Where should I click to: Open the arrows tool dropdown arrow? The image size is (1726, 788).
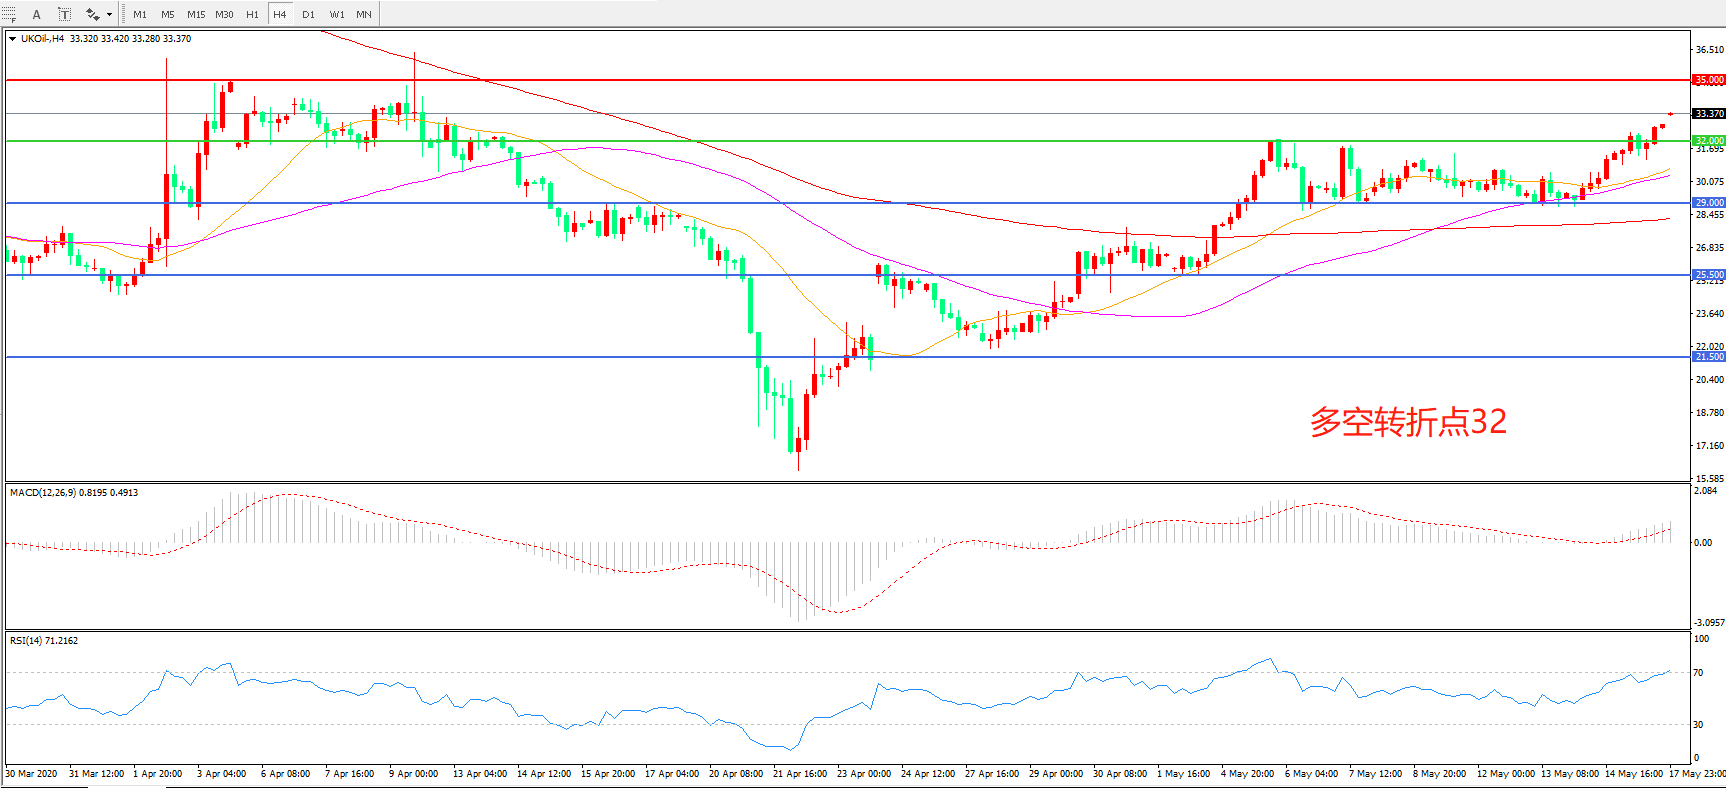point(109,14)
